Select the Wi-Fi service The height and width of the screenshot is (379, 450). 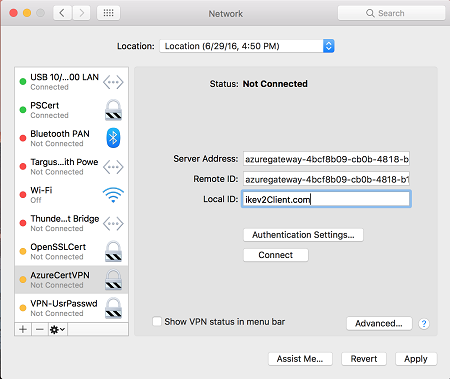72,195
